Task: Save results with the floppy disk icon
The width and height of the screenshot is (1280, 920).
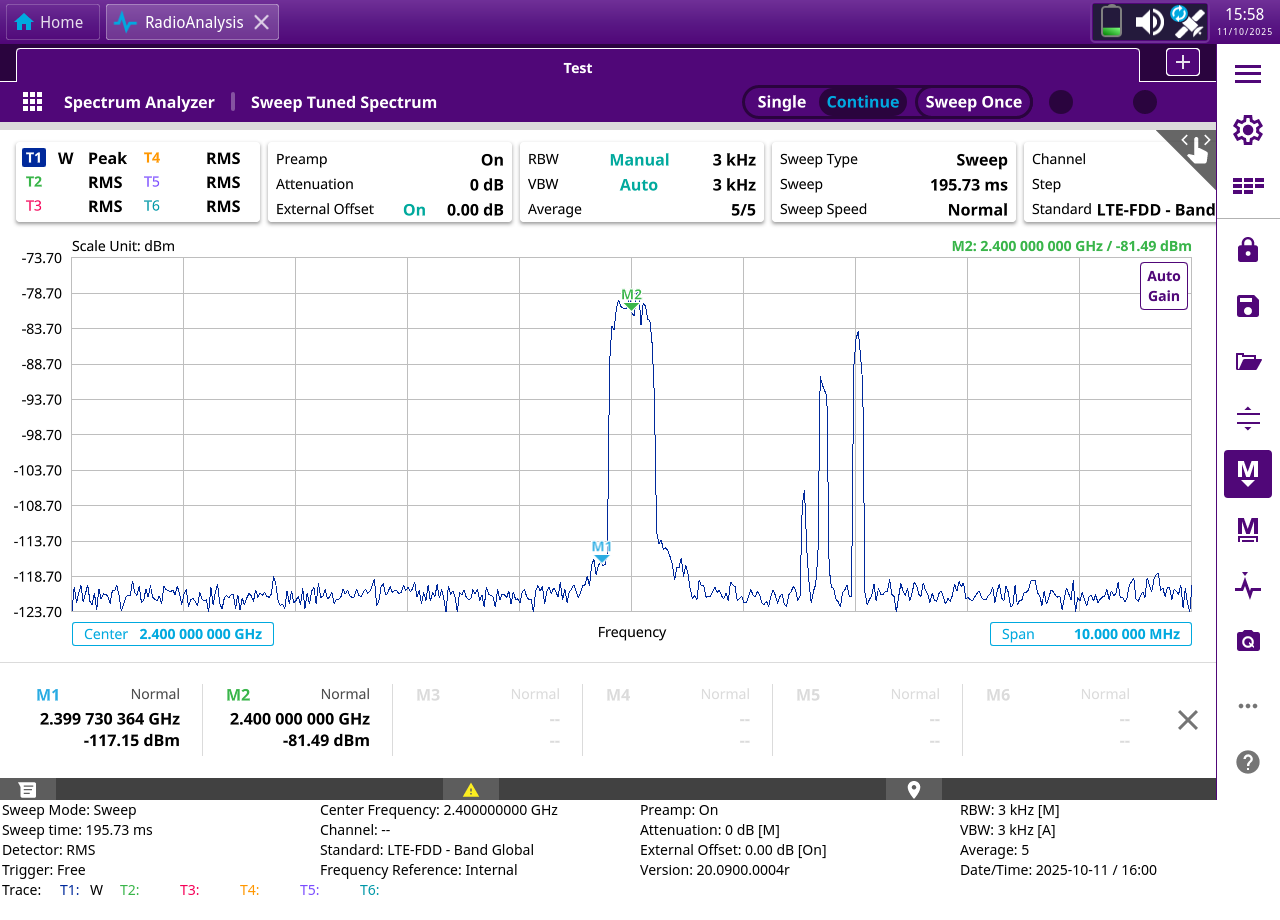Action: [x=1247, y=306]
